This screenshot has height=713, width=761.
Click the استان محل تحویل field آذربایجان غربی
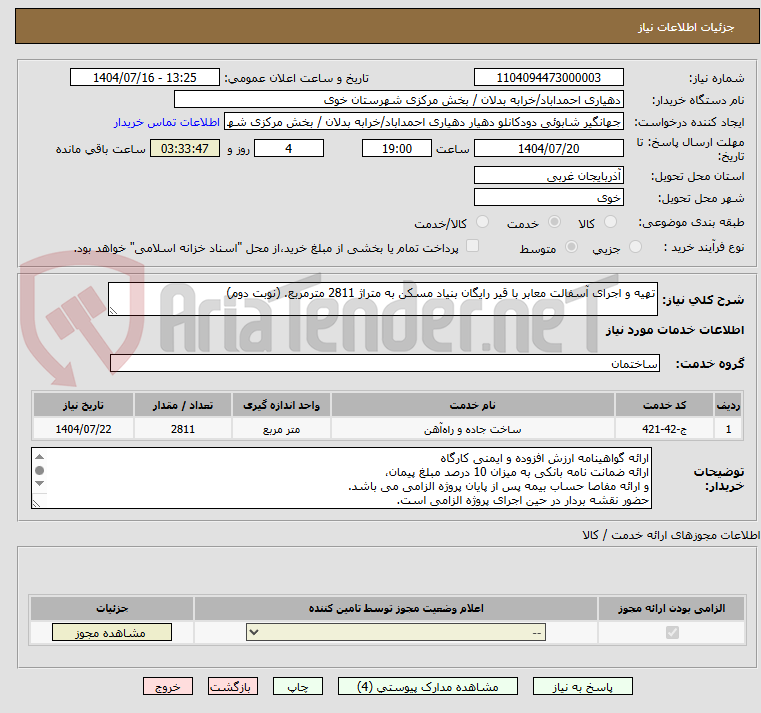(548, 176)
